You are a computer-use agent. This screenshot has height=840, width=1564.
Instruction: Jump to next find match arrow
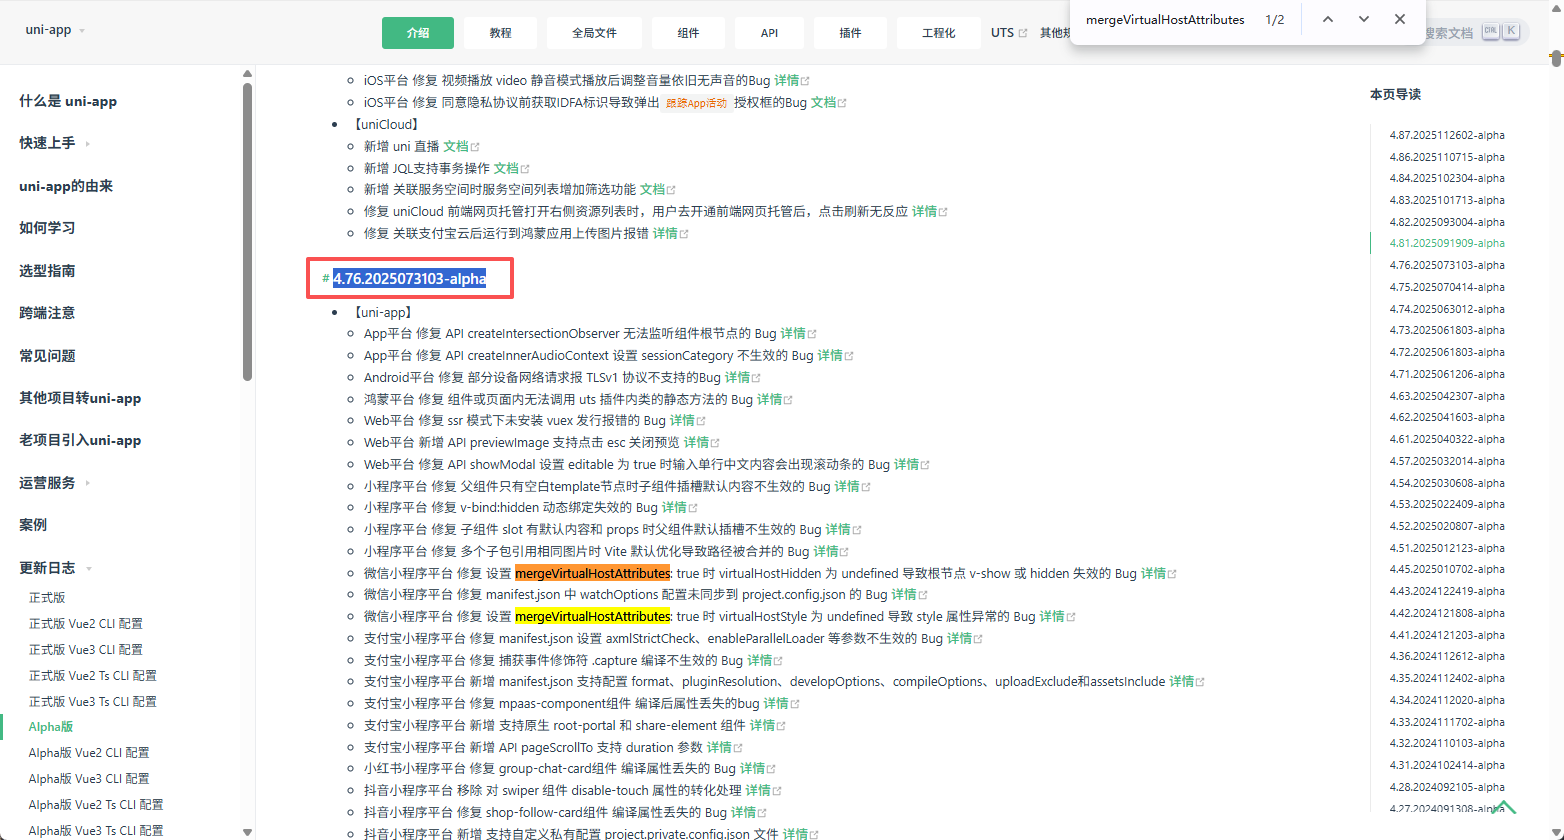(1364, 20)
